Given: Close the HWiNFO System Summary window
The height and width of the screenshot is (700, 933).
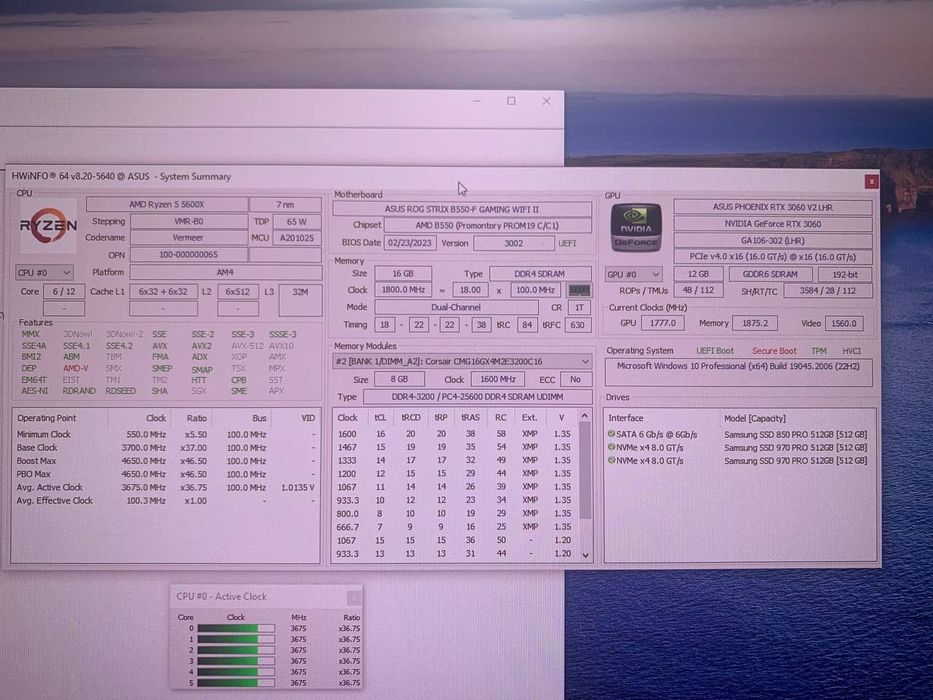Looking at the screenshot, I should pos(871,182).
